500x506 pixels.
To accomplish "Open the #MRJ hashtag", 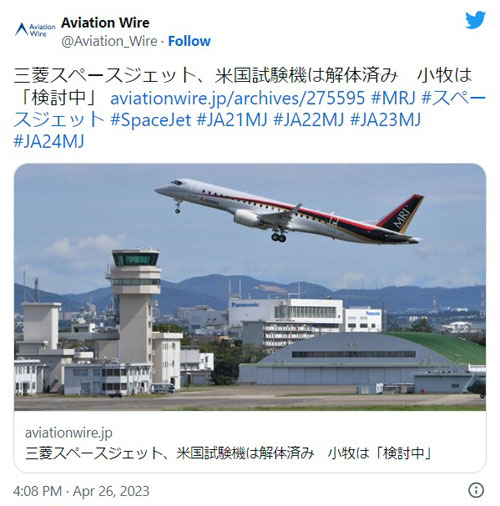I will (393, 98).
